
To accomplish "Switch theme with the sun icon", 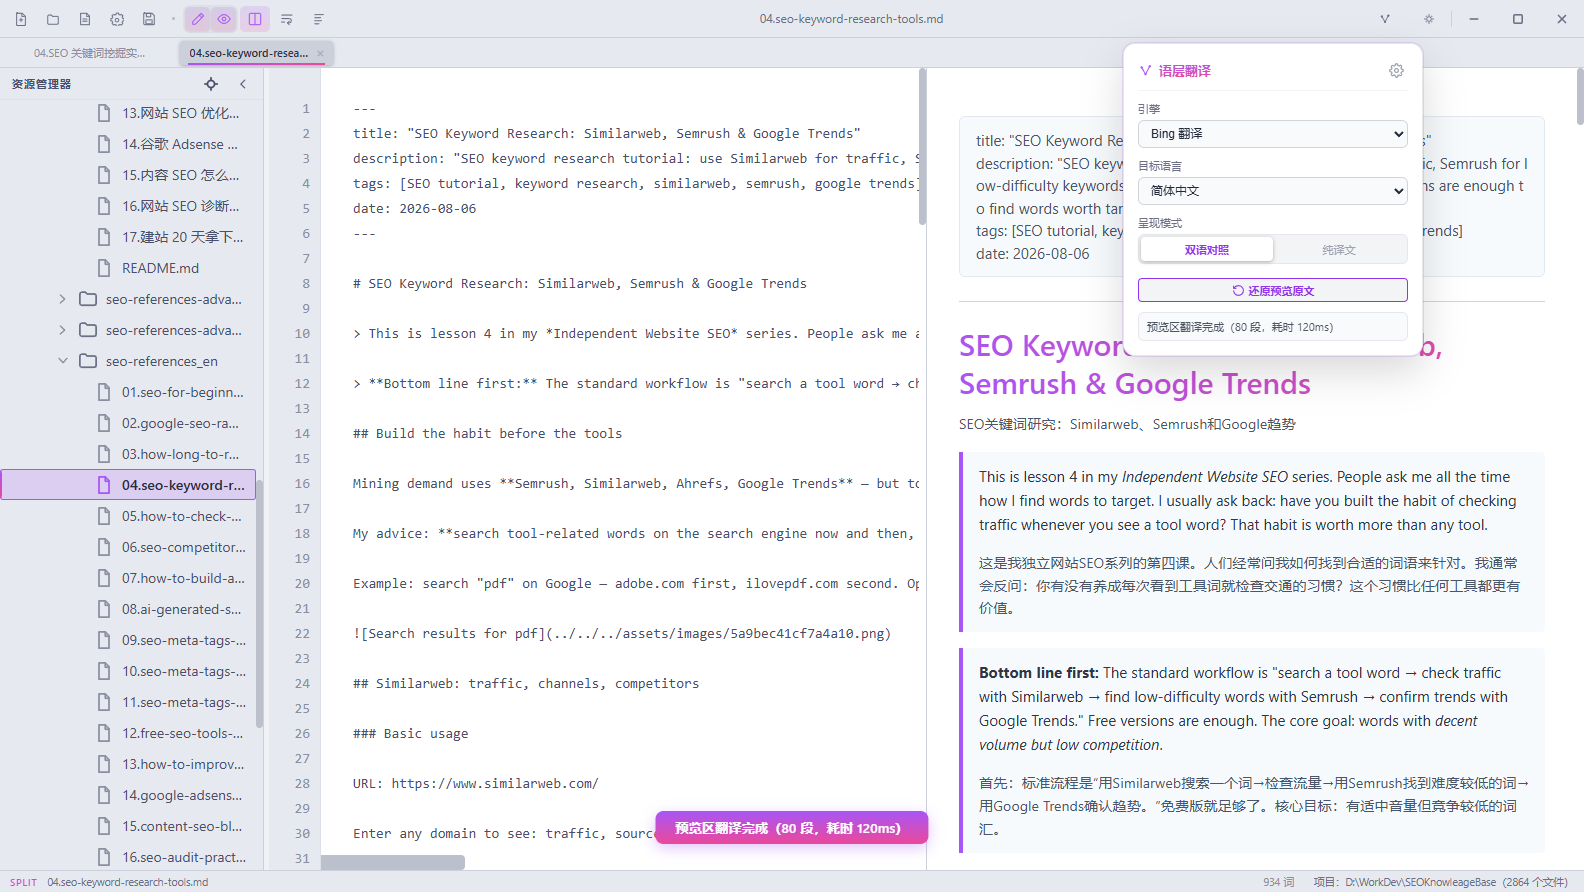I will pyautogui.click(x=1429, y=19).
